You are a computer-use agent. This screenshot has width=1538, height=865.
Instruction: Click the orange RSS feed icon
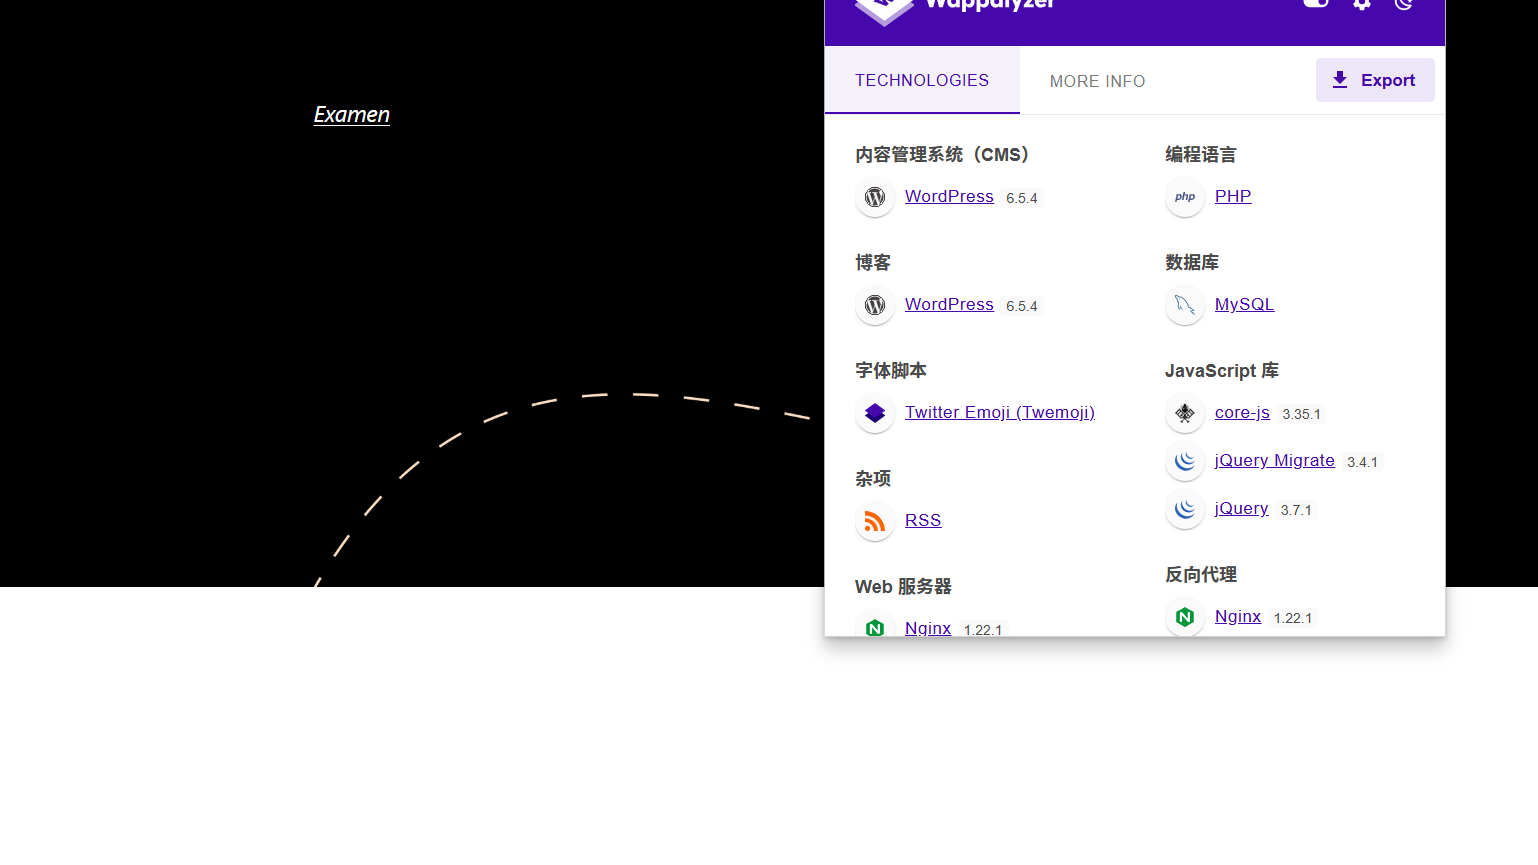pos(875,521)
